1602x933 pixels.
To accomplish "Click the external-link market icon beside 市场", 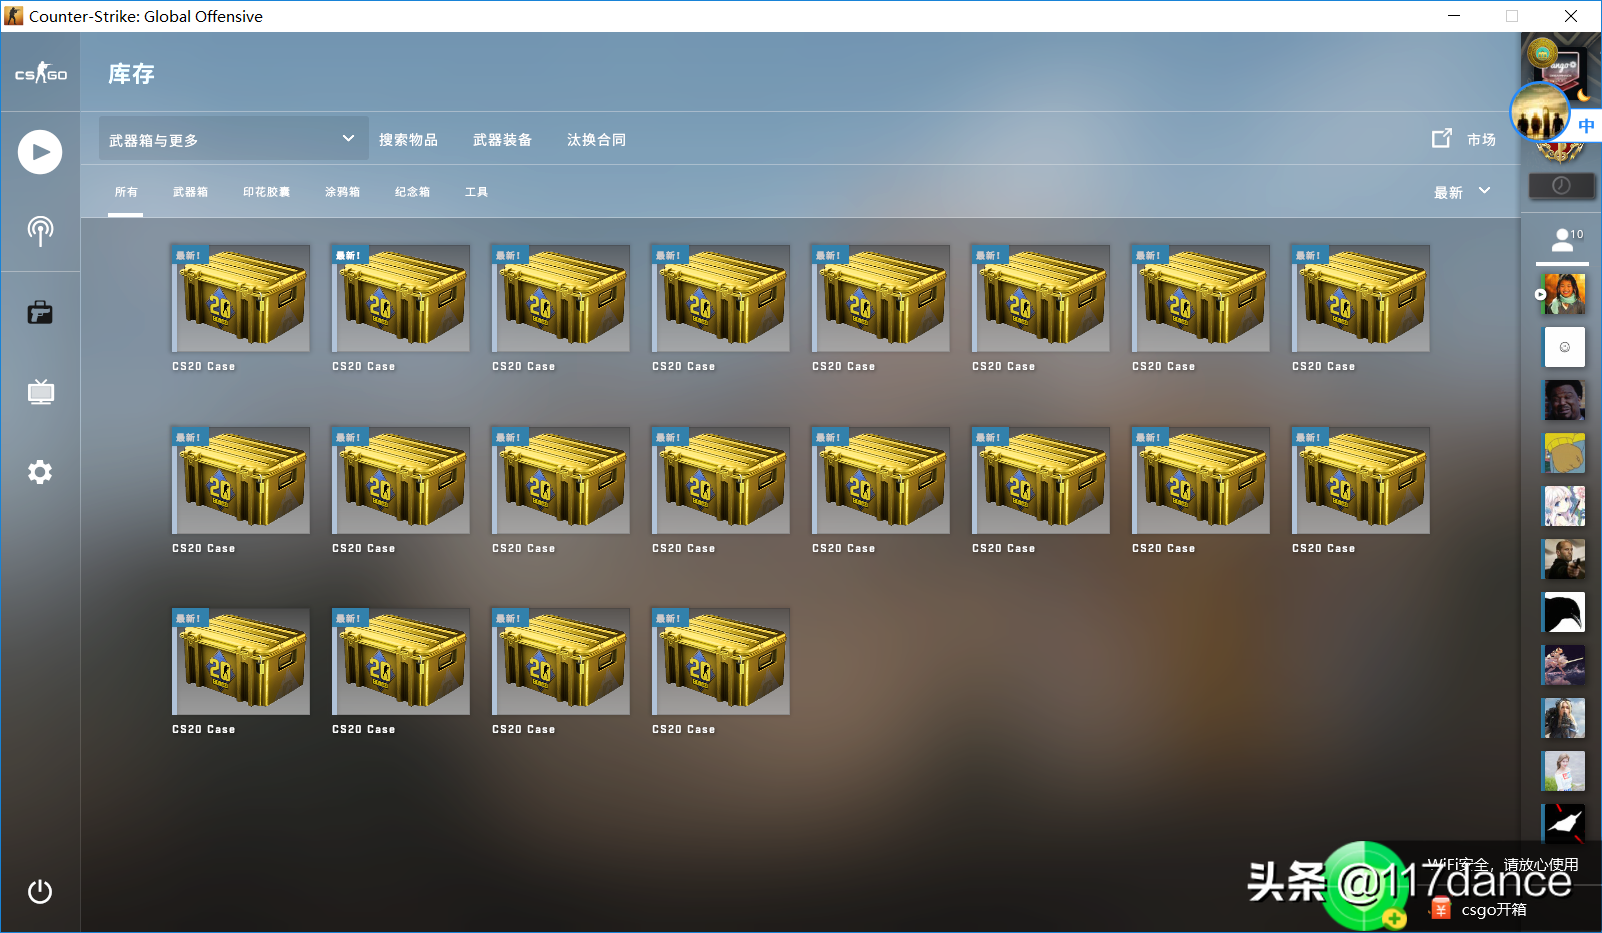I will tap(1441, 138).
